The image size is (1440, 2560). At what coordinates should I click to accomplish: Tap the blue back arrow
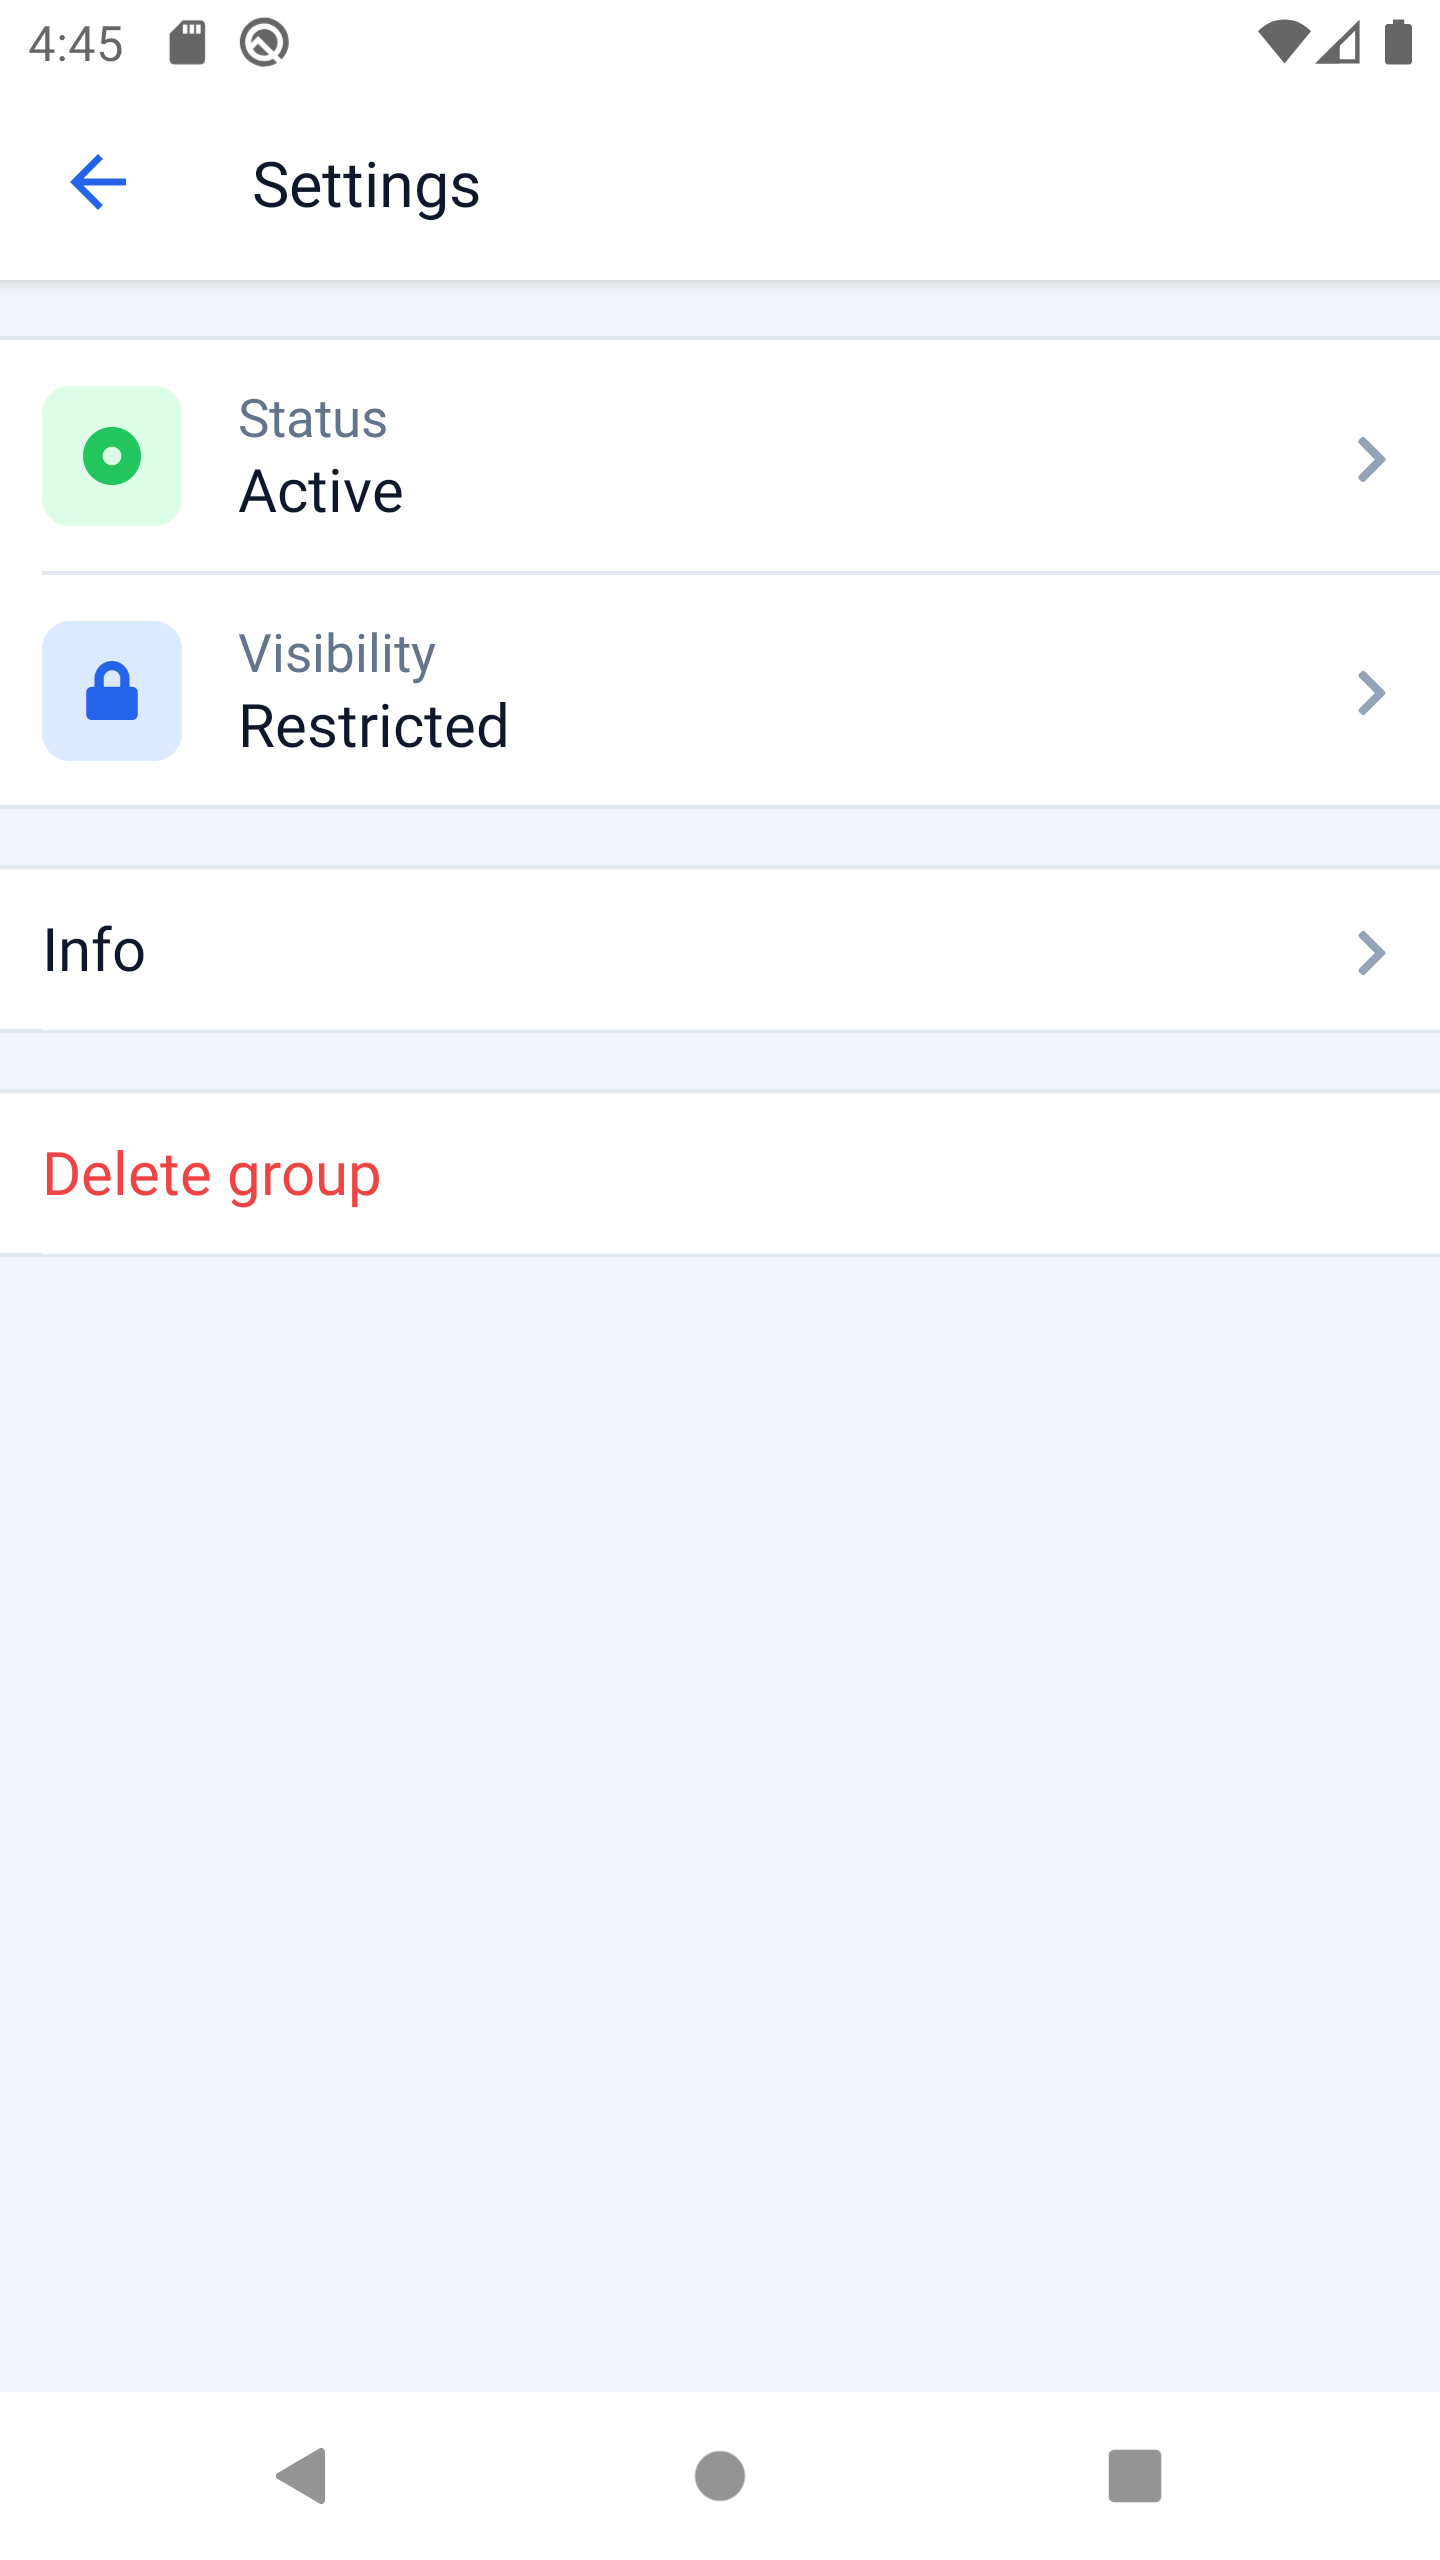tap(98, 183)
